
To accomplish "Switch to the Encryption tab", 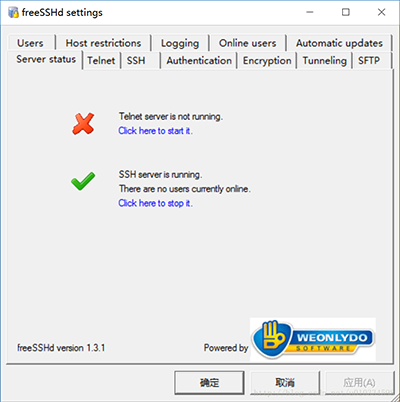I will point(267,60).
